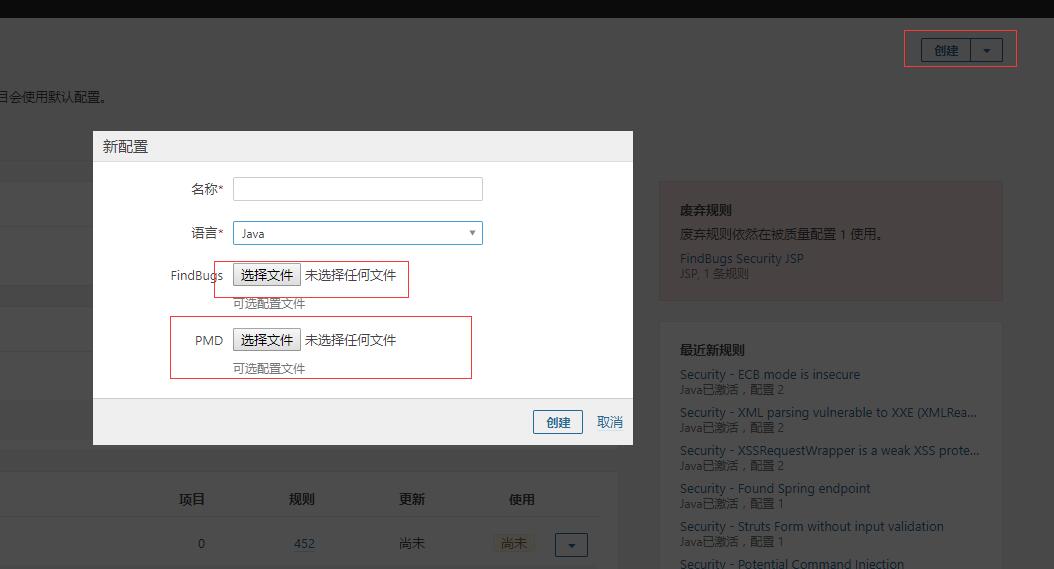The width and height of the screenshot is (1054, 569).
Task: Click the 452 rules count link
Action: coord(304,544)
